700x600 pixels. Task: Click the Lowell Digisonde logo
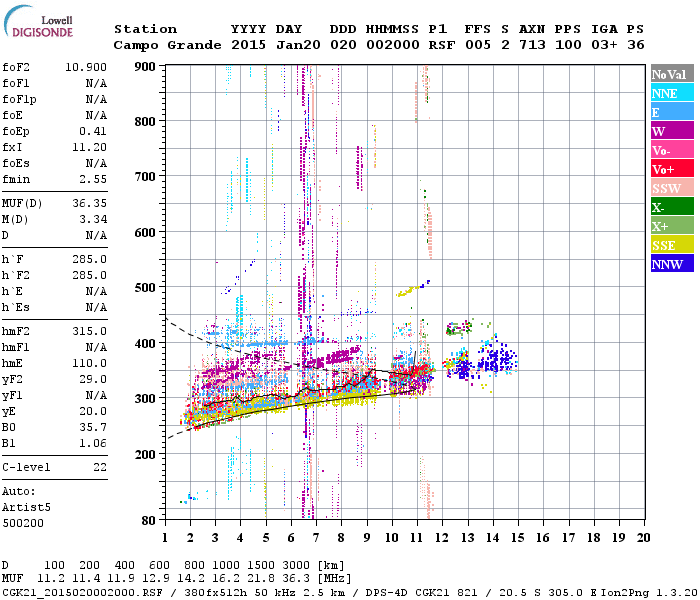[x=39, y=22]
